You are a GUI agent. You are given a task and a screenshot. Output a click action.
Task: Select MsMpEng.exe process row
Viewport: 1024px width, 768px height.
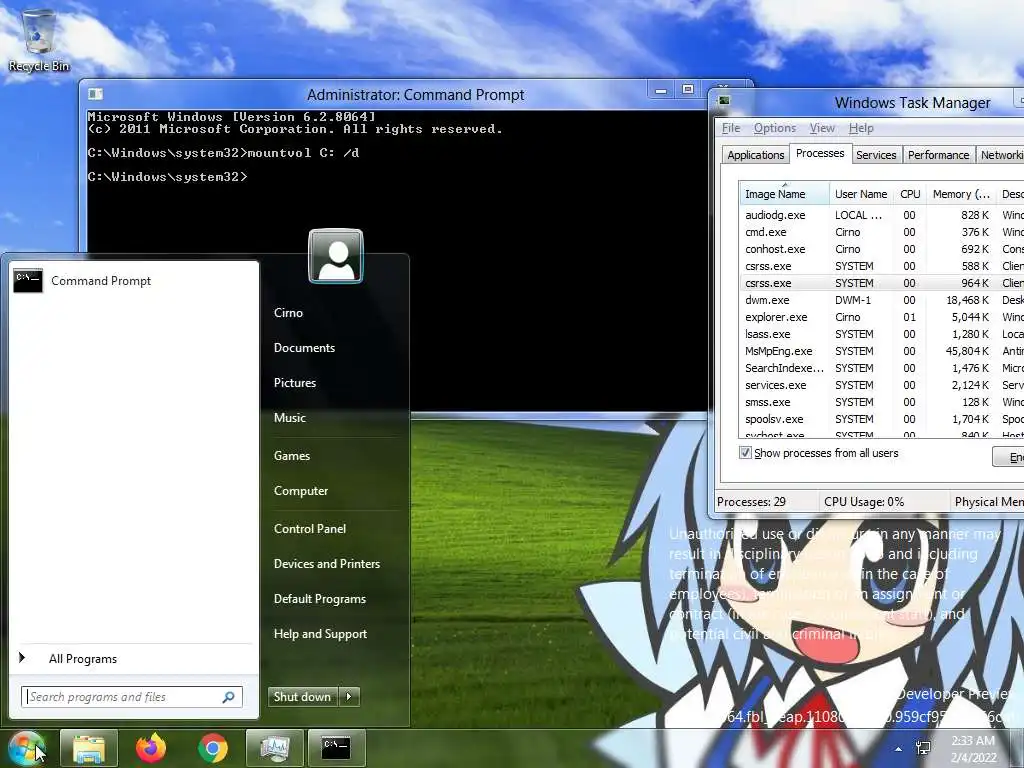click(882, 351)
